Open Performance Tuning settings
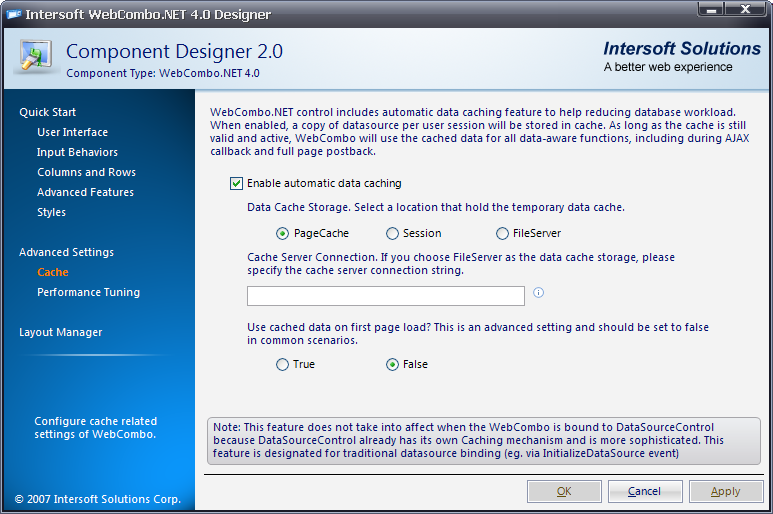Screen dimensions: 773x514 [x=88, y=292]
